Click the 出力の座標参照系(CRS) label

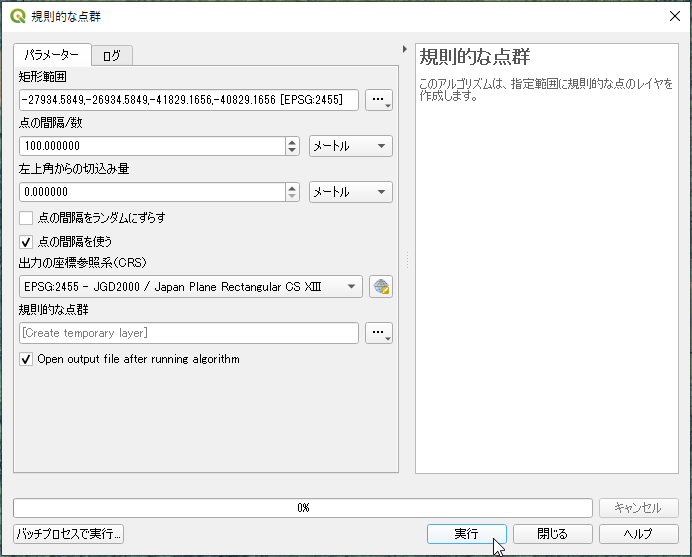click(83, 263)
